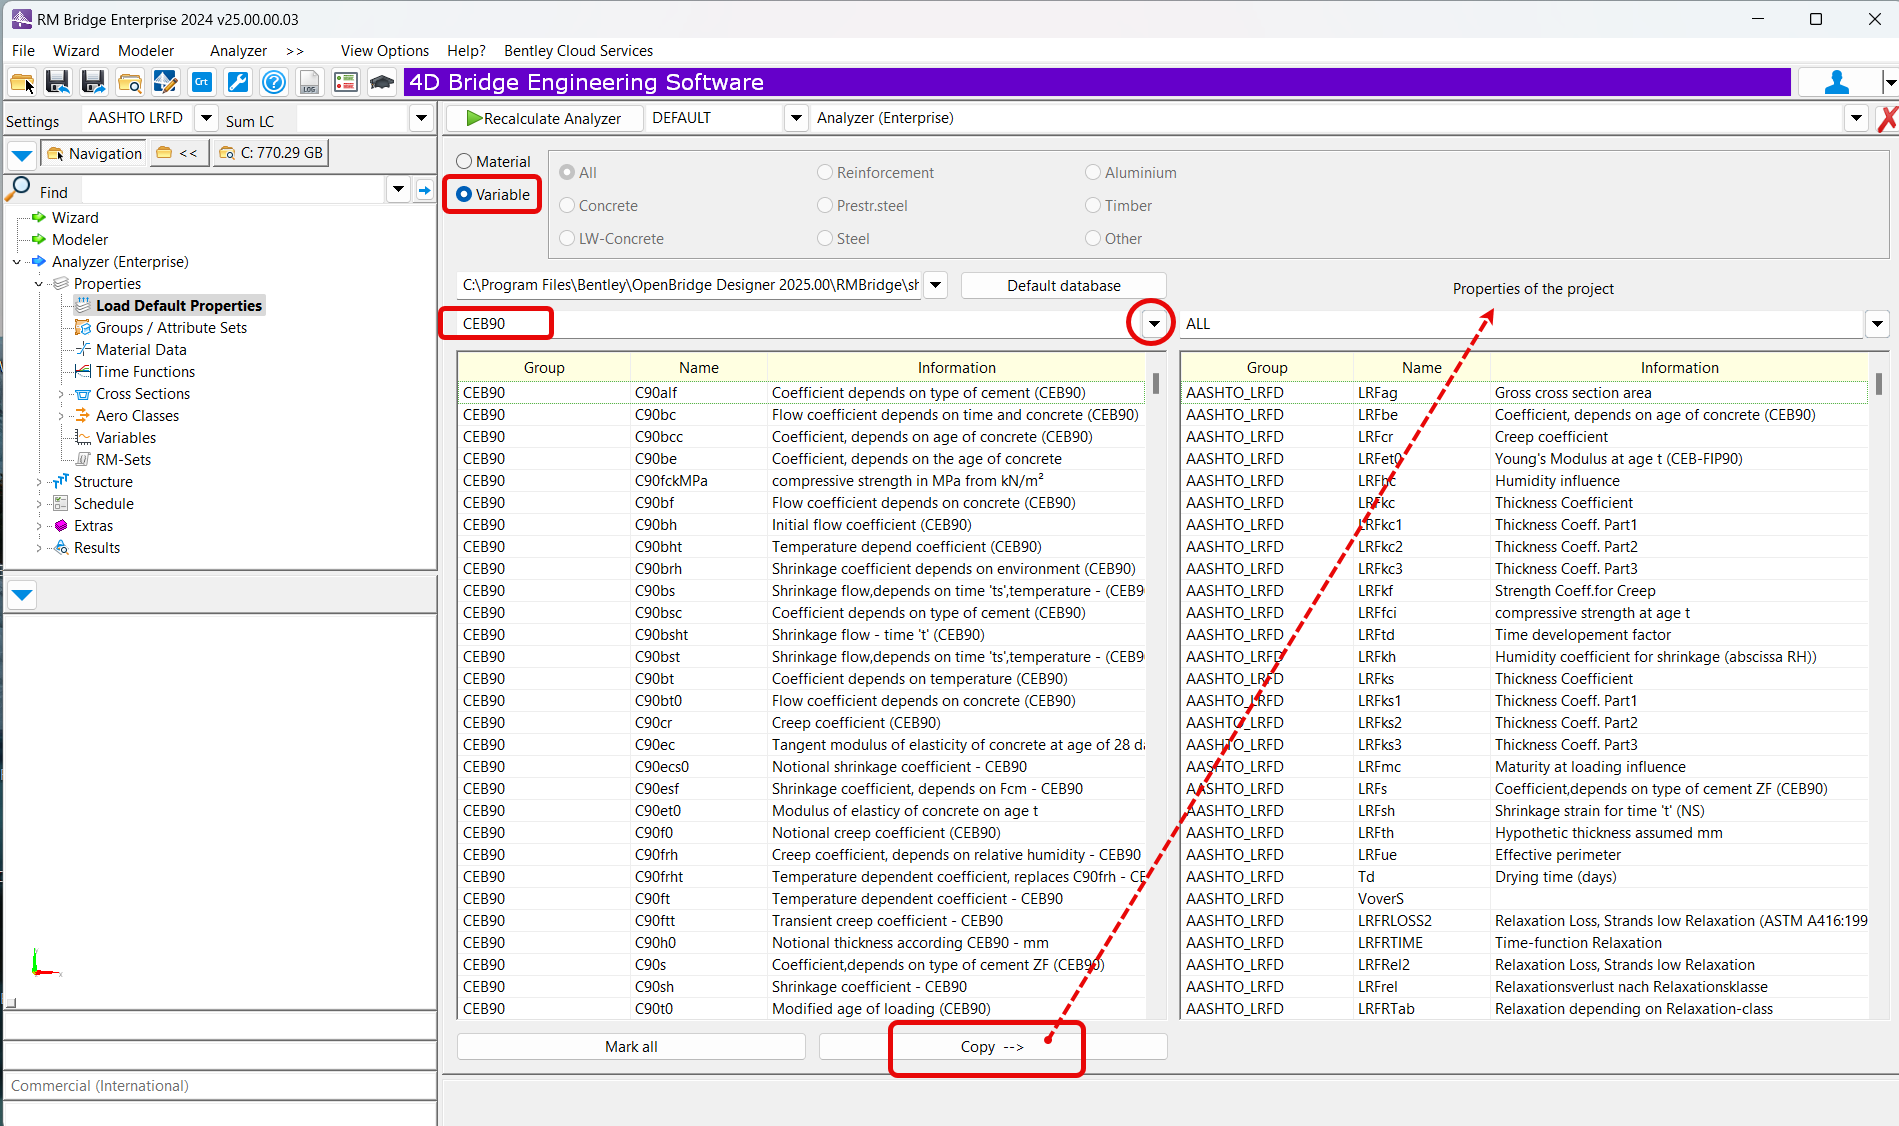Open the View Options menu
This screenshot has width=1899, height=1126.
click(384, 50)
